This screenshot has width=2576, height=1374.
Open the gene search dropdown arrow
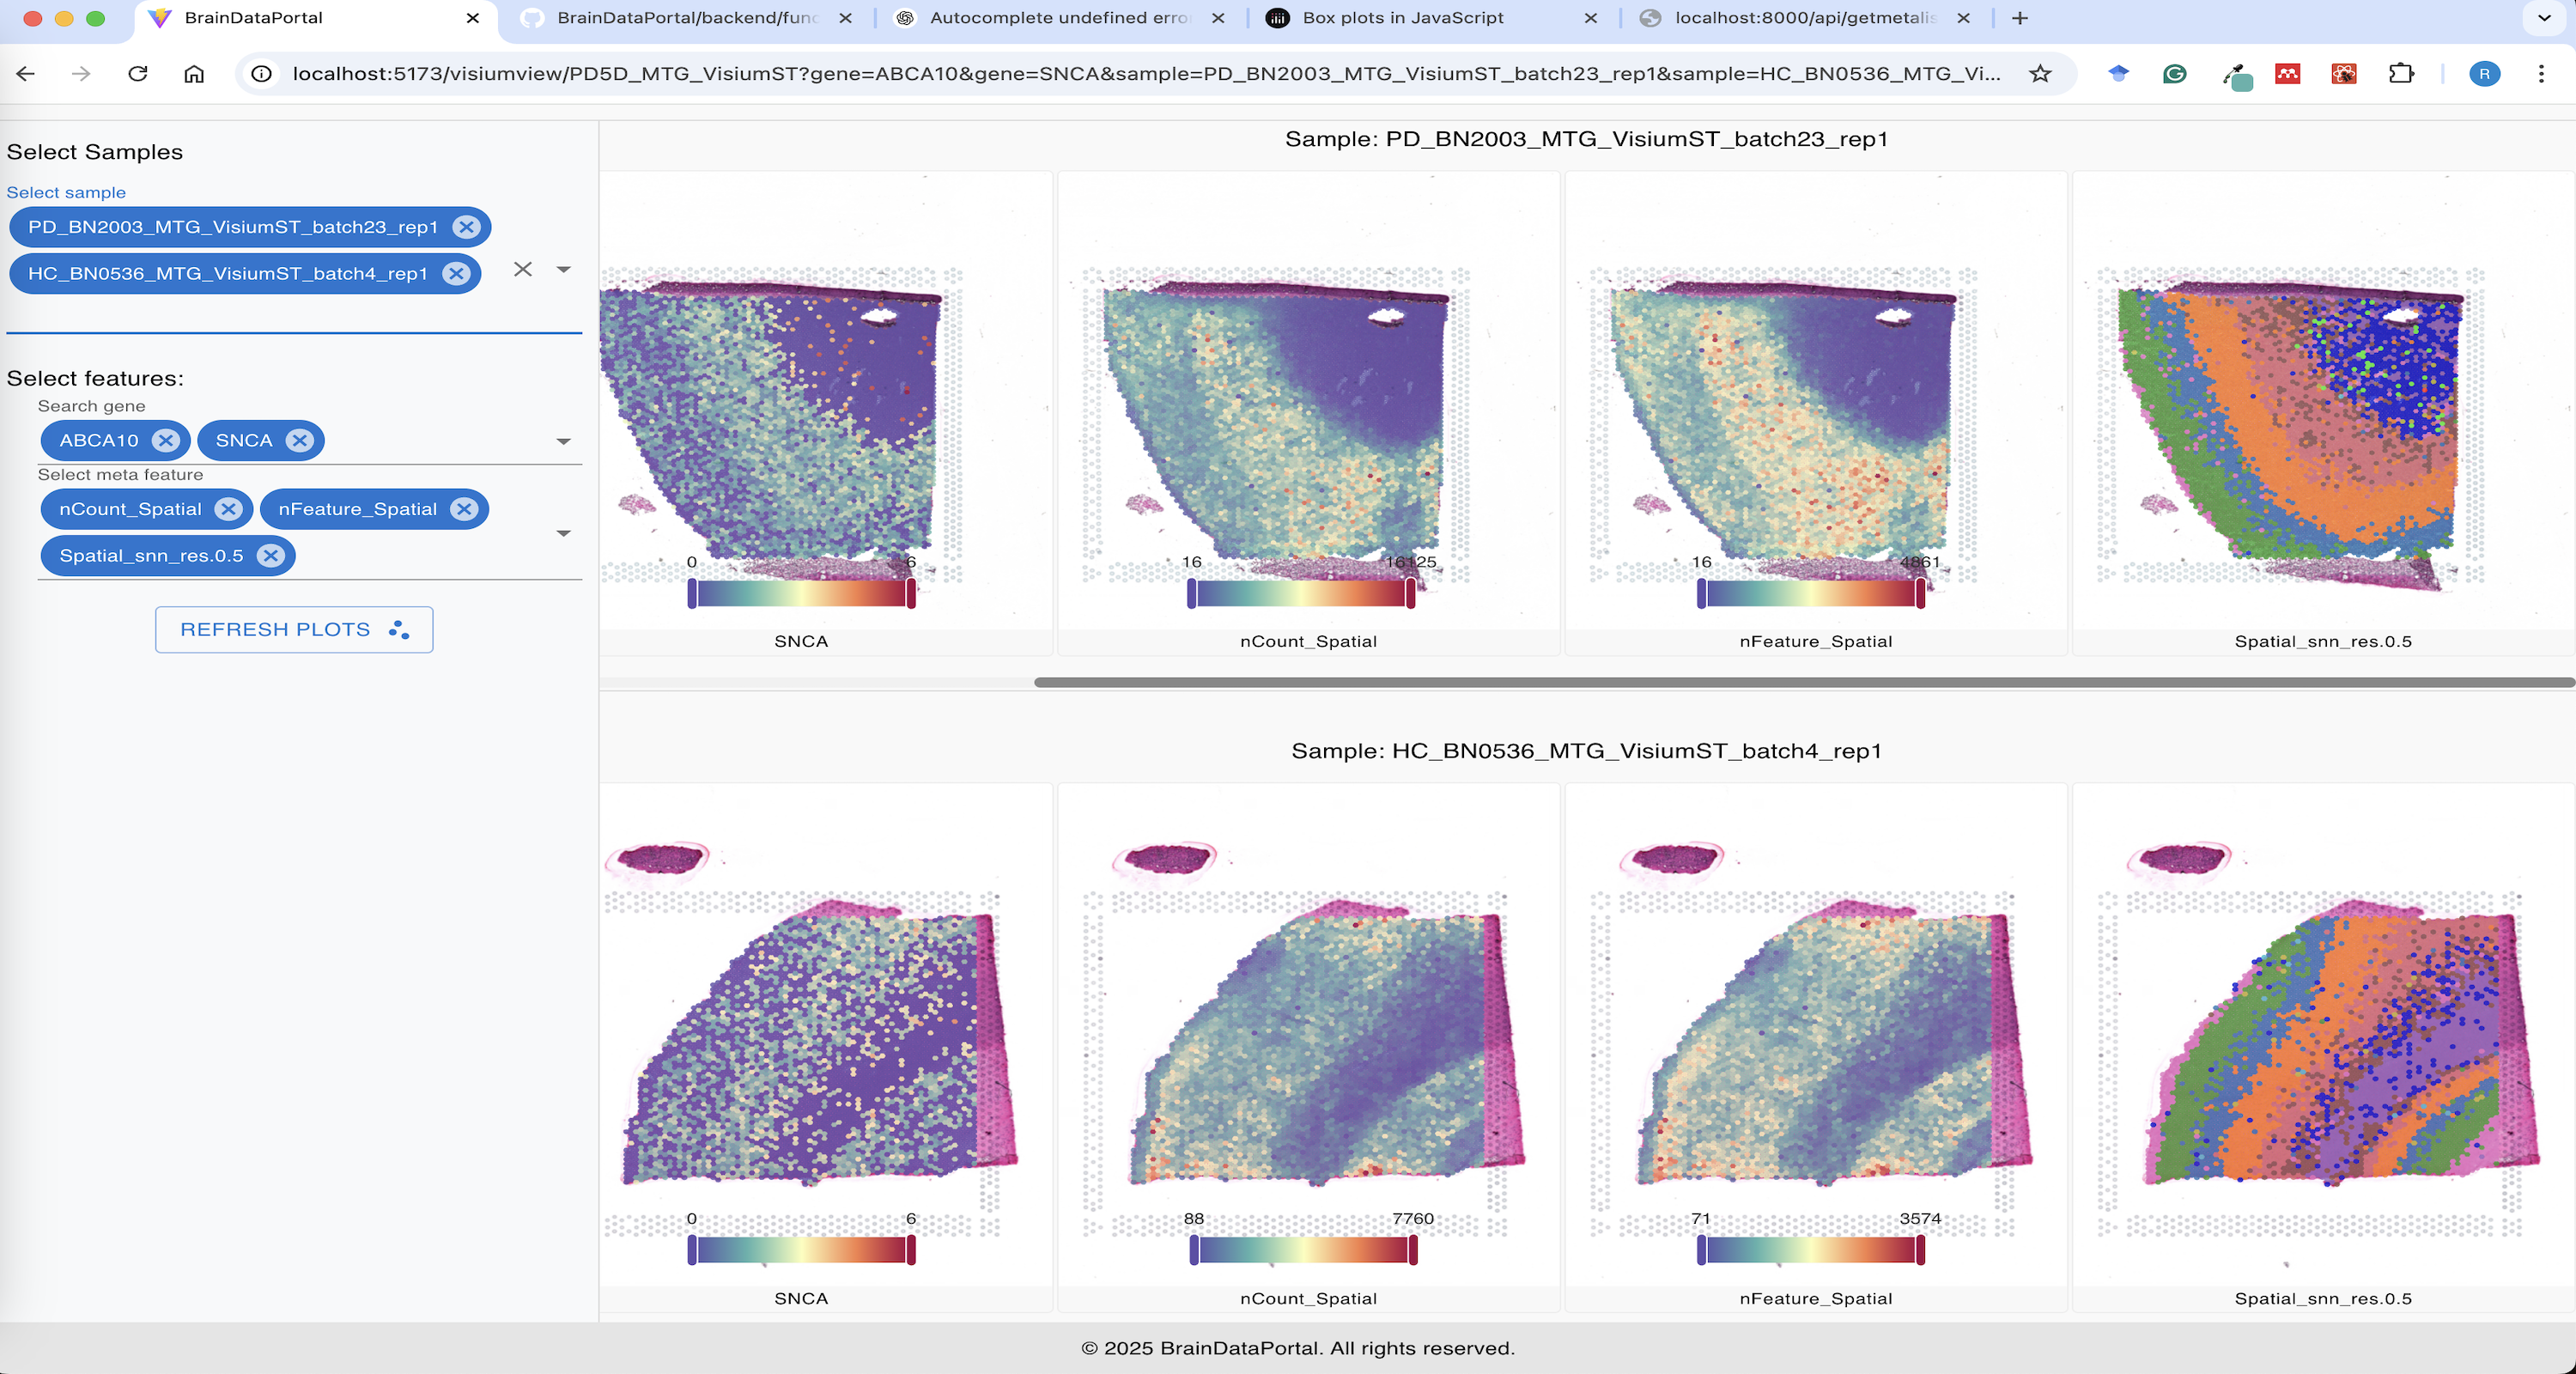(x=564, y=441)
